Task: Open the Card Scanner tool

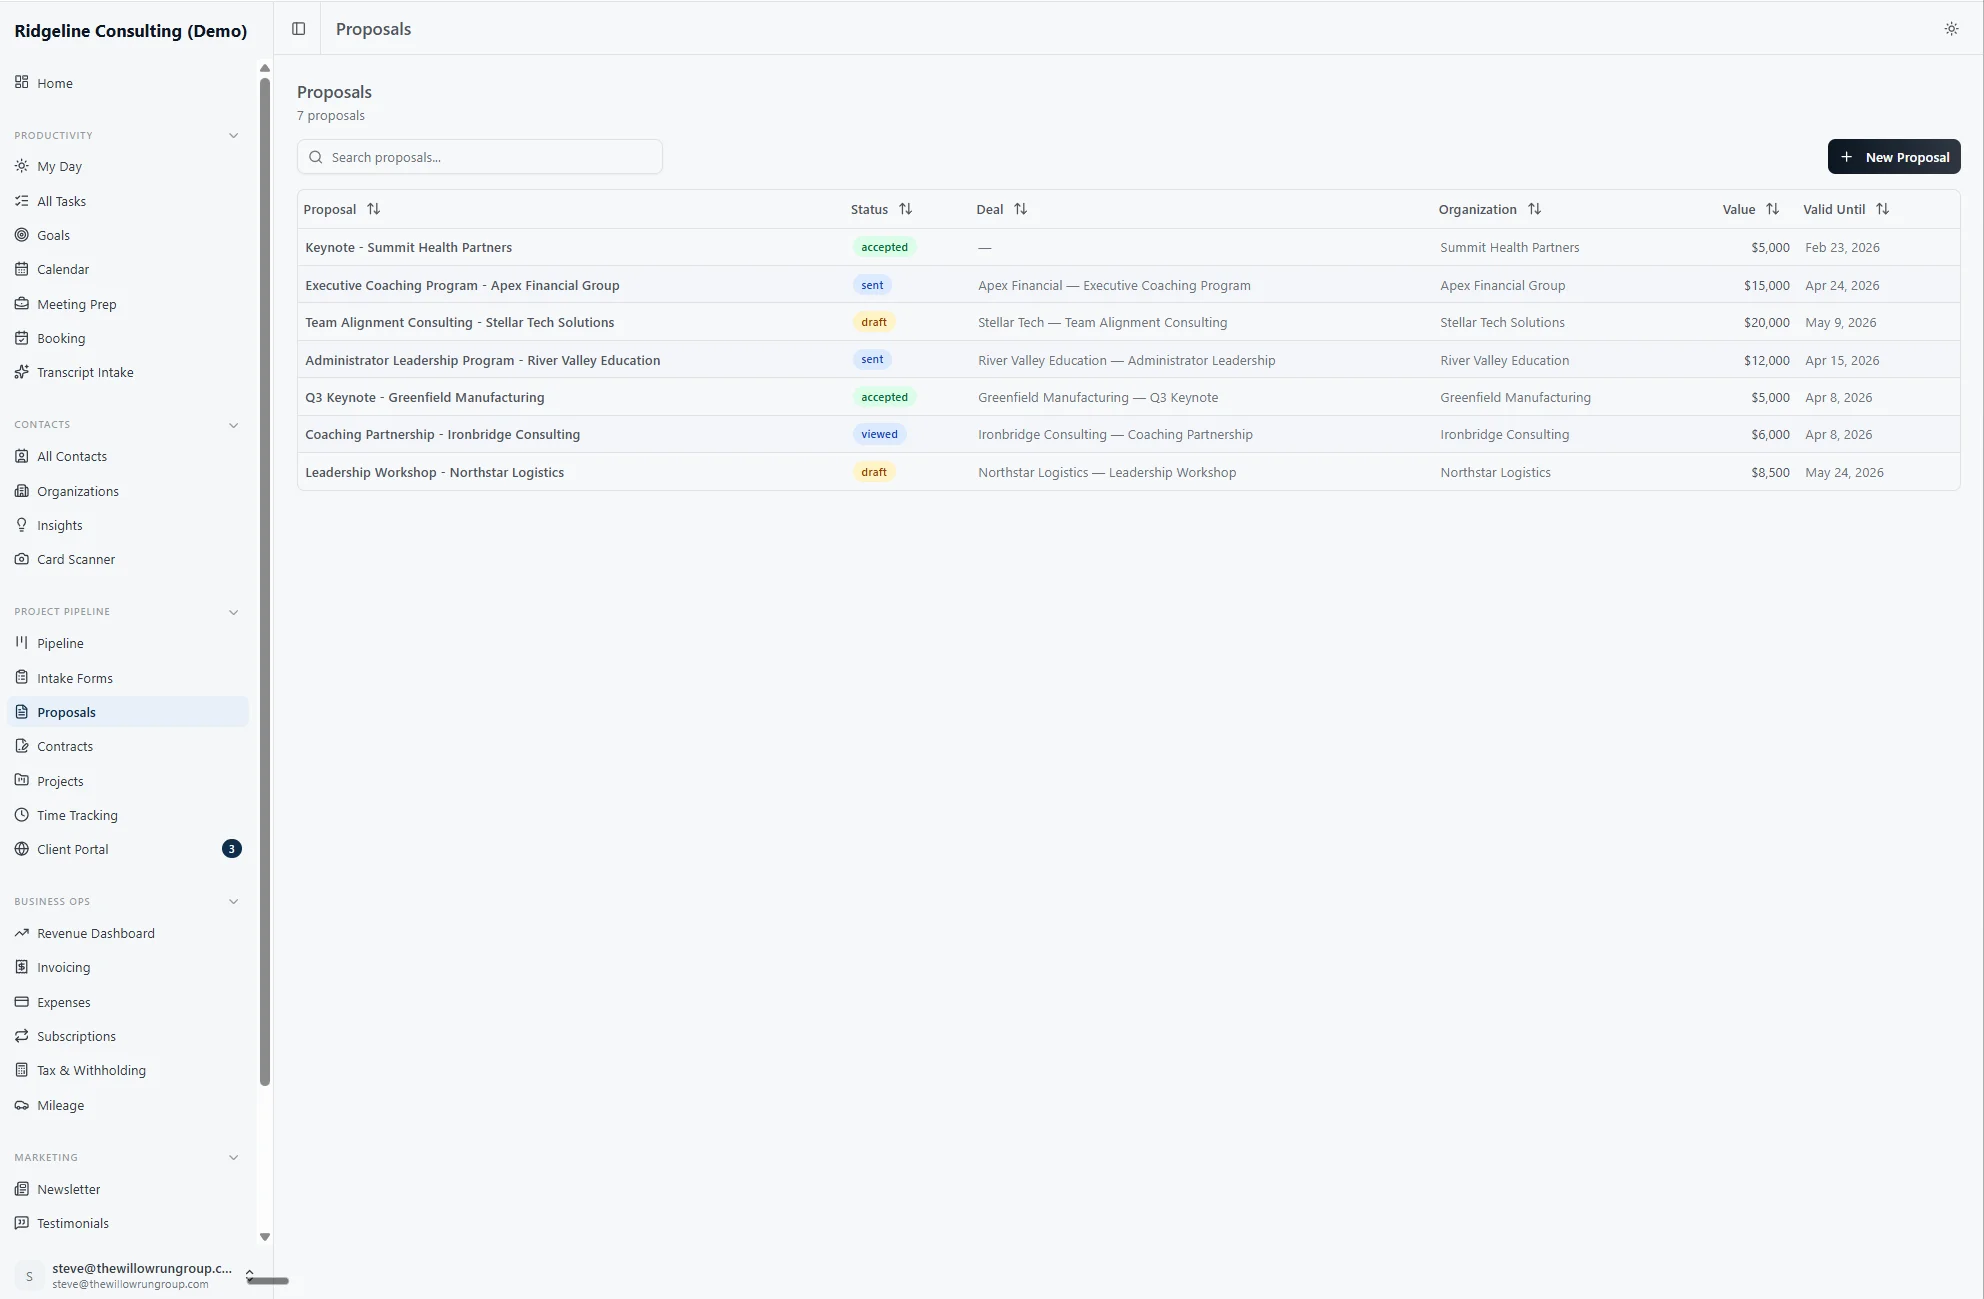Action: 21,559
